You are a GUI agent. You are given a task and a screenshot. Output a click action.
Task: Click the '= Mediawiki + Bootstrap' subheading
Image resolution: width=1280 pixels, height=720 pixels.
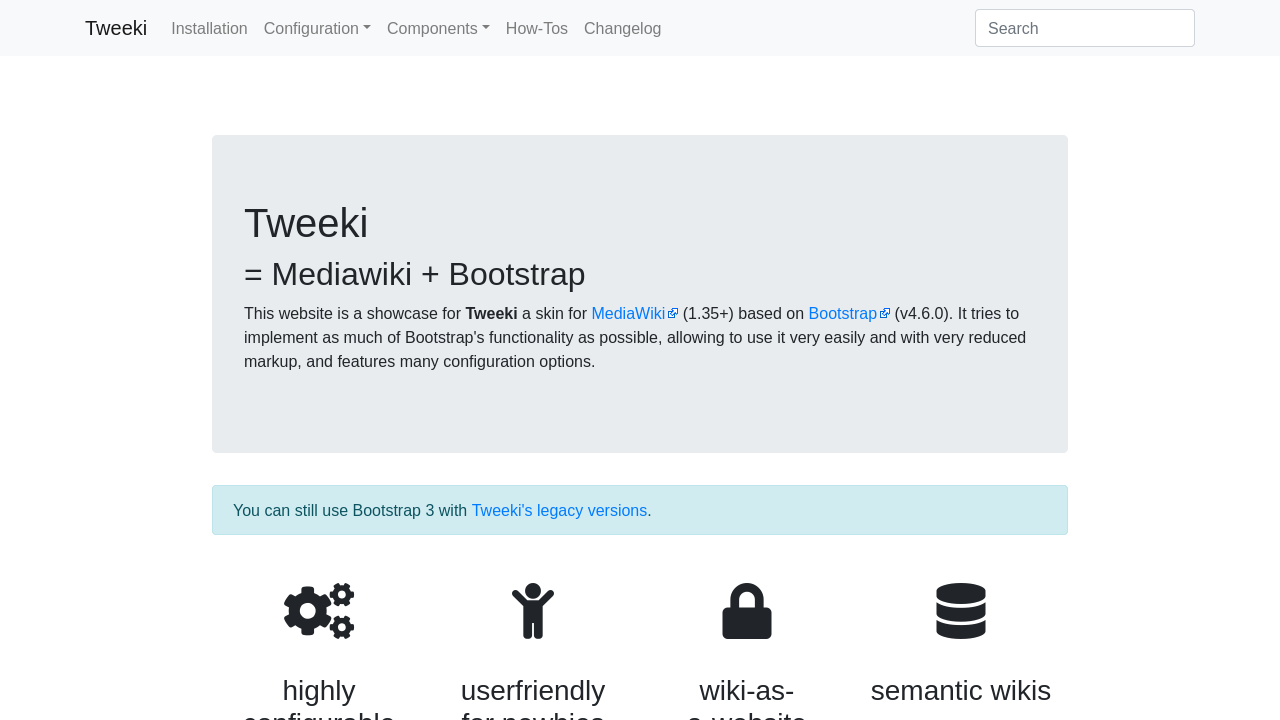click(415, 274)
